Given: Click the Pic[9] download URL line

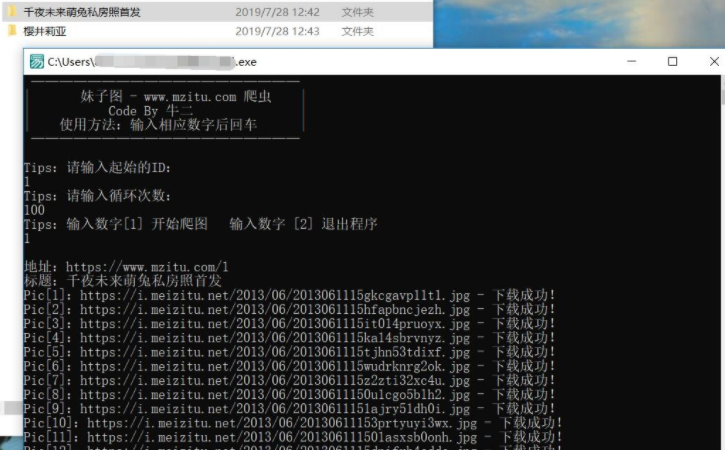Looking at the screenshot, I should pos(289,409).
